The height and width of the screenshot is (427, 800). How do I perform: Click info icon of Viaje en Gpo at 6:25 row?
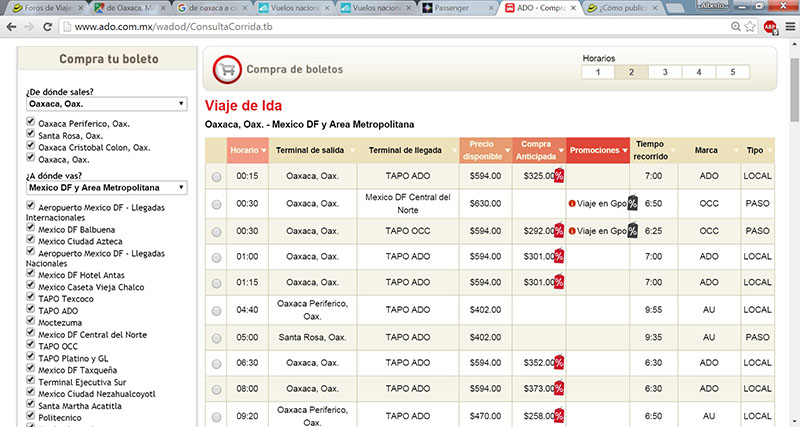click(x=572, y=231)
